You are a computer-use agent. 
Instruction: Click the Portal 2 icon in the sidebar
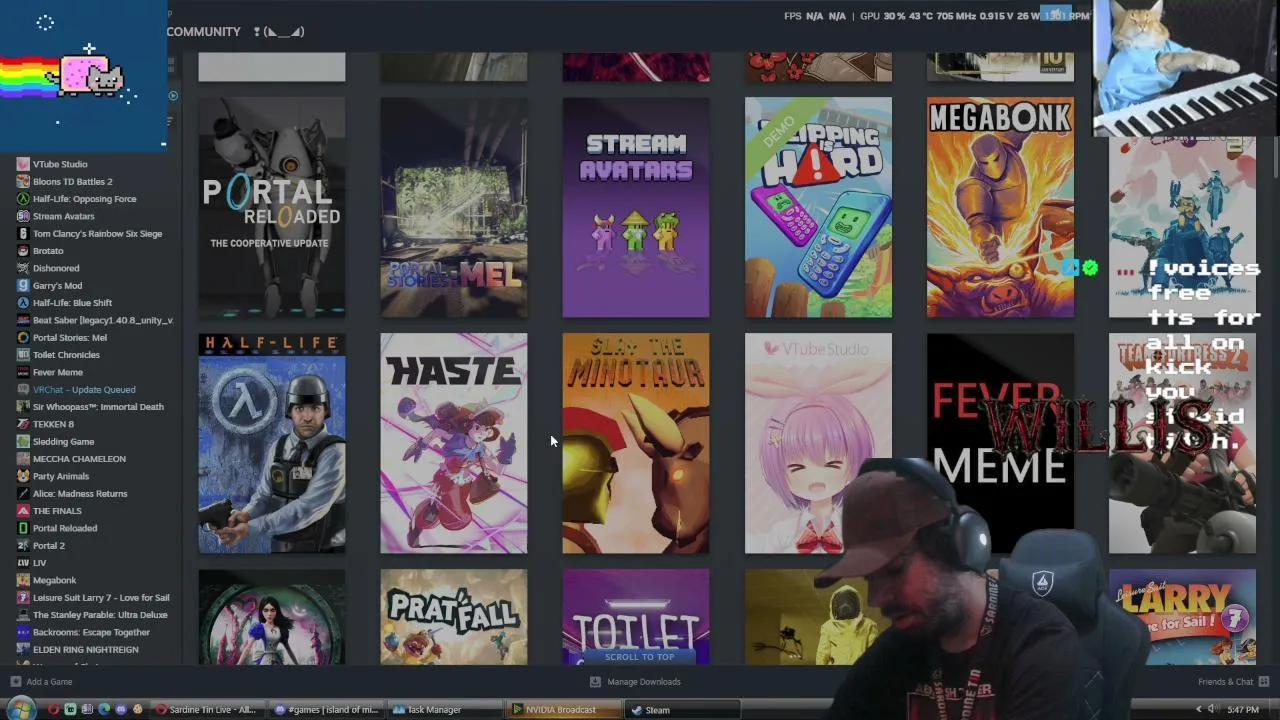23,545
